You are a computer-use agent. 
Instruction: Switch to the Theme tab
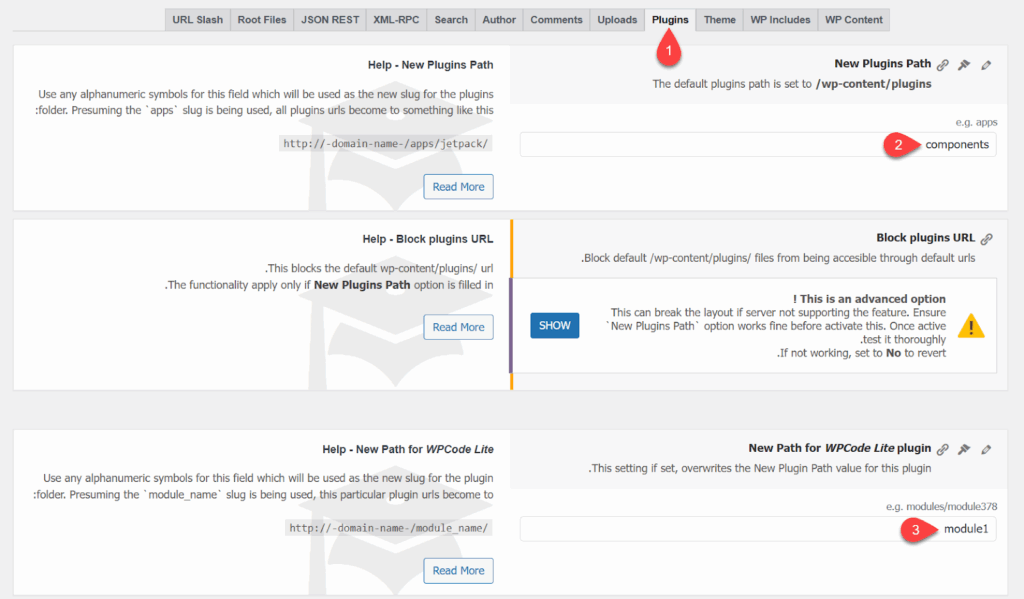(719, 20)
